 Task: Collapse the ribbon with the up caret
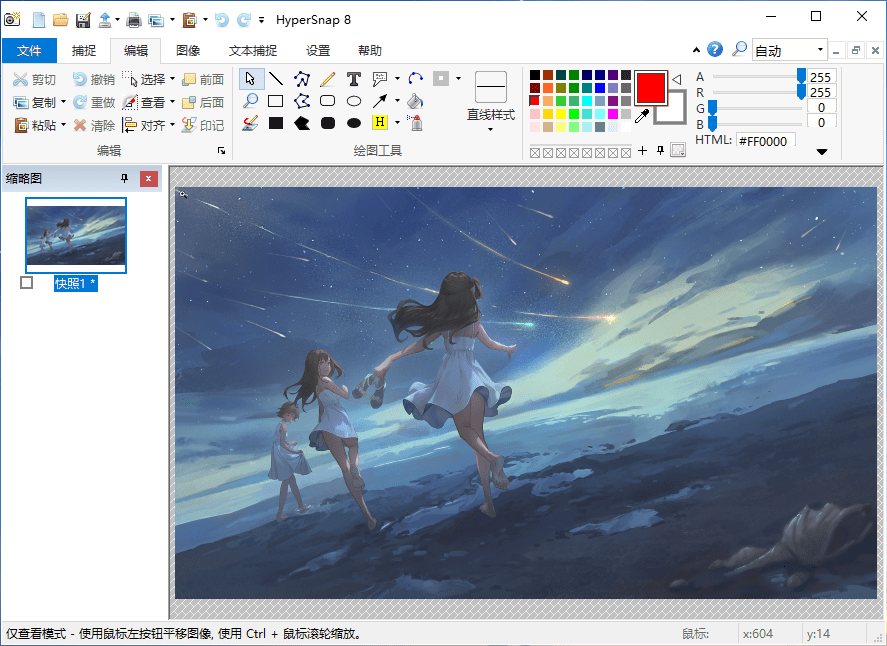point(696,50)
